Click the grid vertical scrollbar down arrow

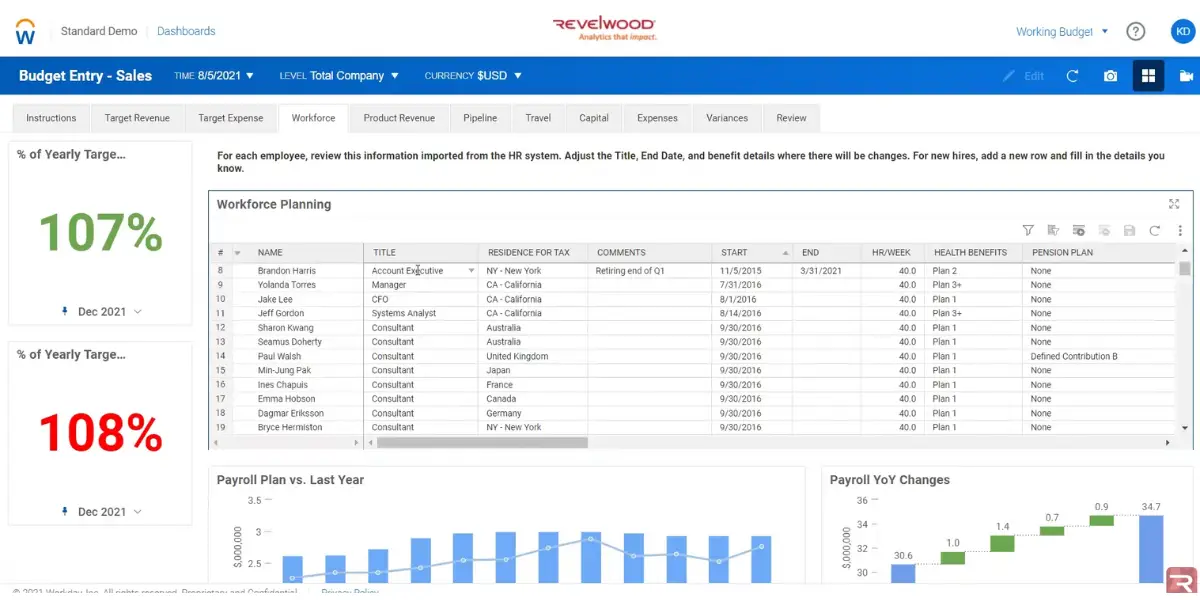click(x=1185, y=428)
